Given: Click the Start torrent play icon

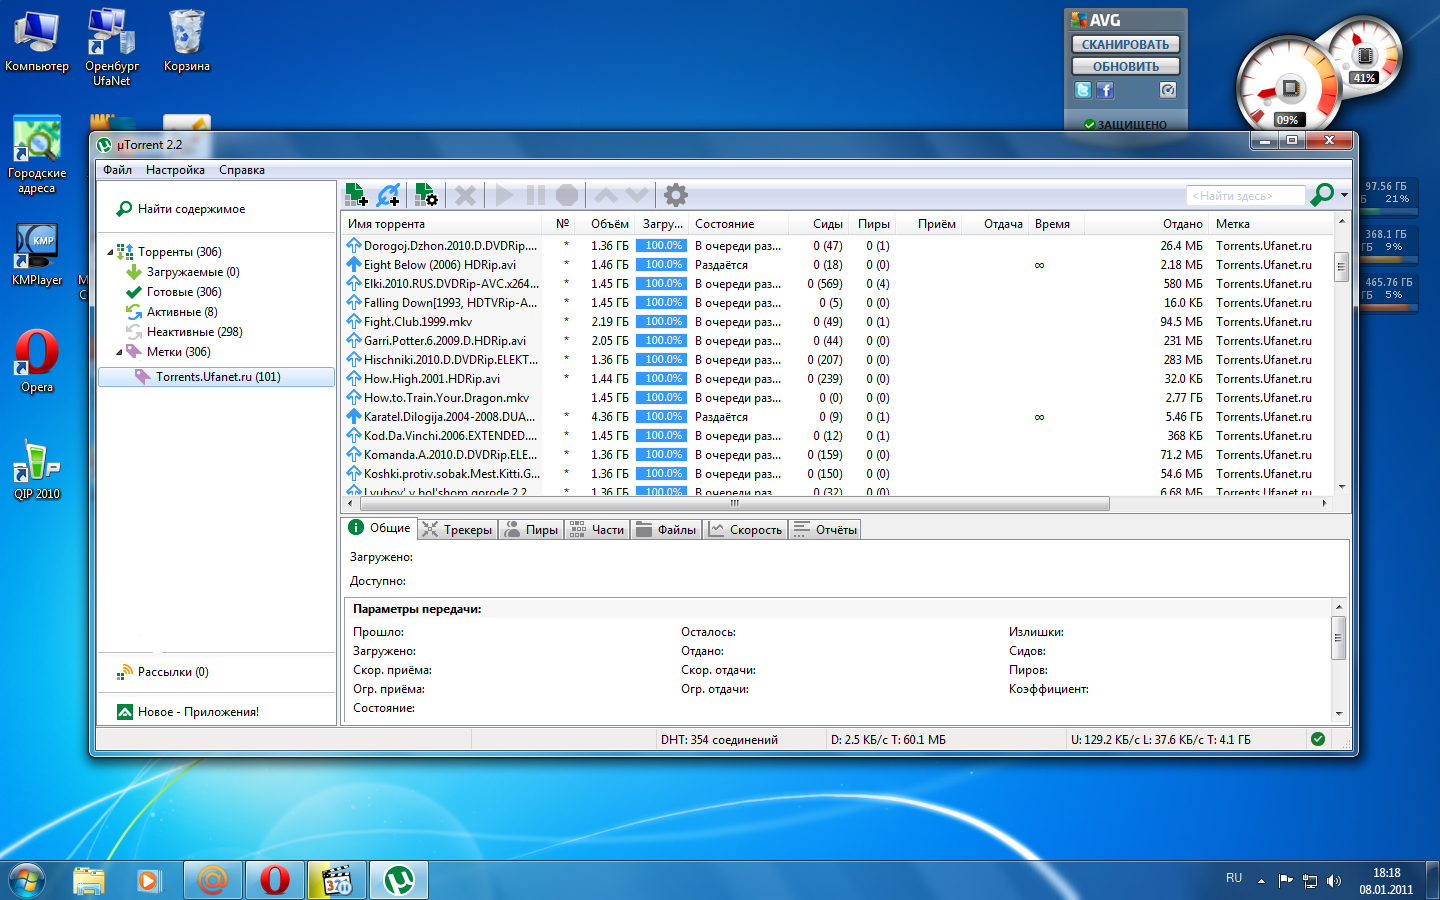Looking at the screenshot, I should (504, 195).
